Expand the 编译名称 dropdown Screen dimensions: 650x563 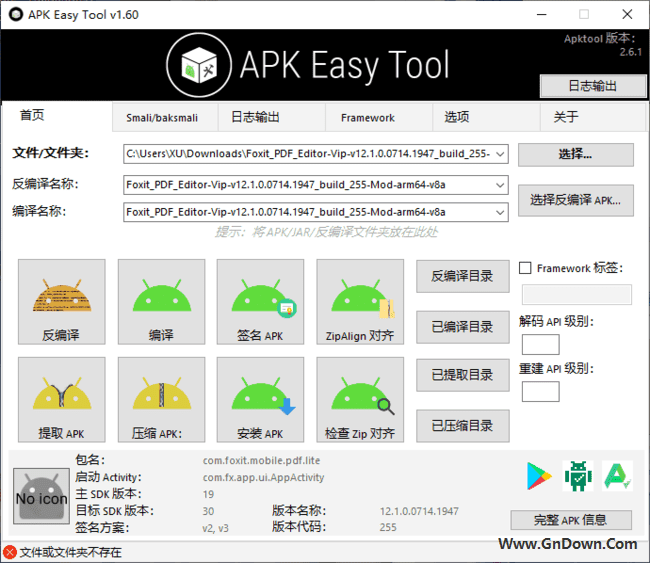click(x=500, y=212)
